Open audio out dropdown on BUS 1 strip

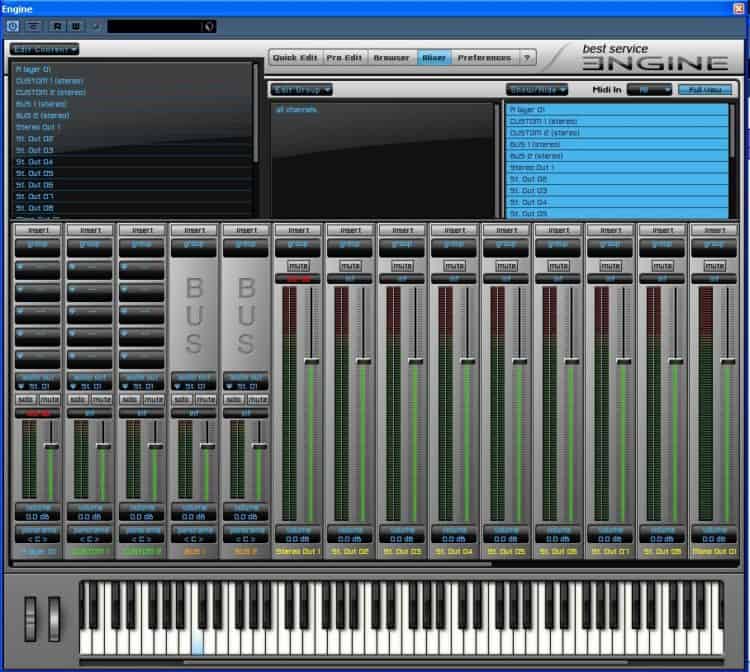(194, 386)
